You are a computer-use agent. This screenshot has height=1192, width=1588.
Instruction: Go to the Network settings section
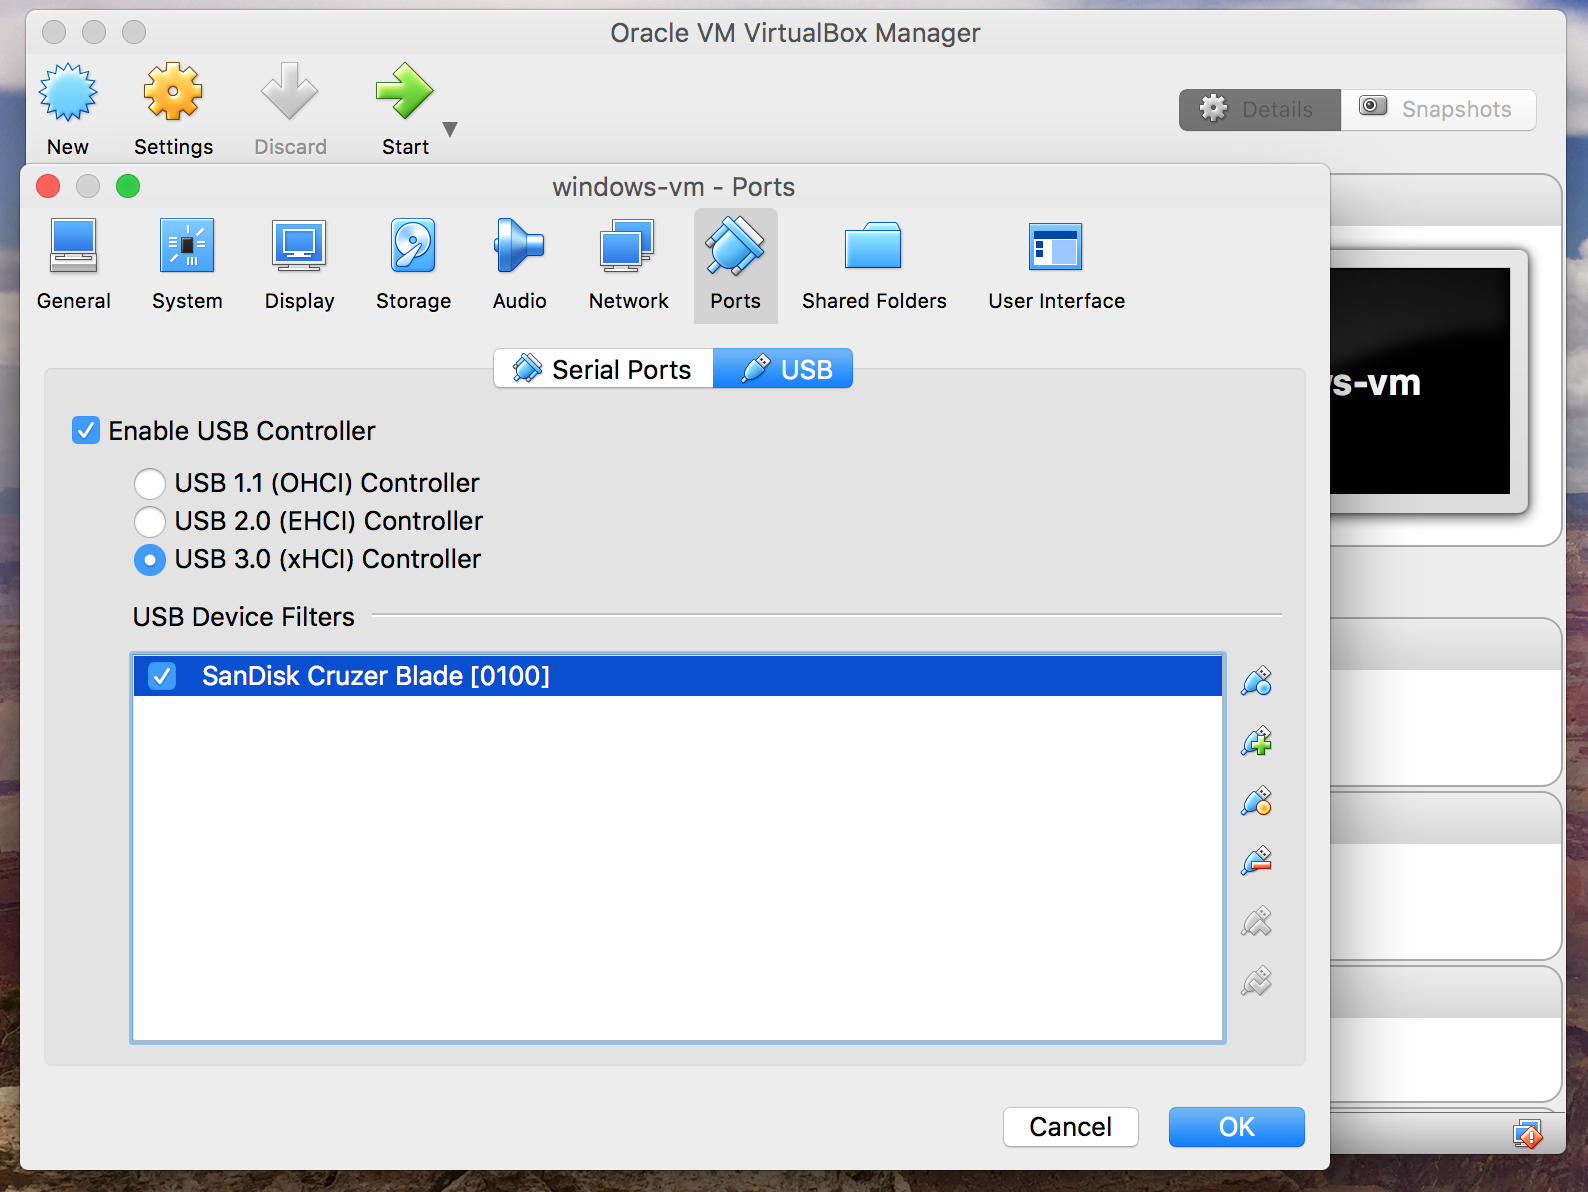[628, 264]
